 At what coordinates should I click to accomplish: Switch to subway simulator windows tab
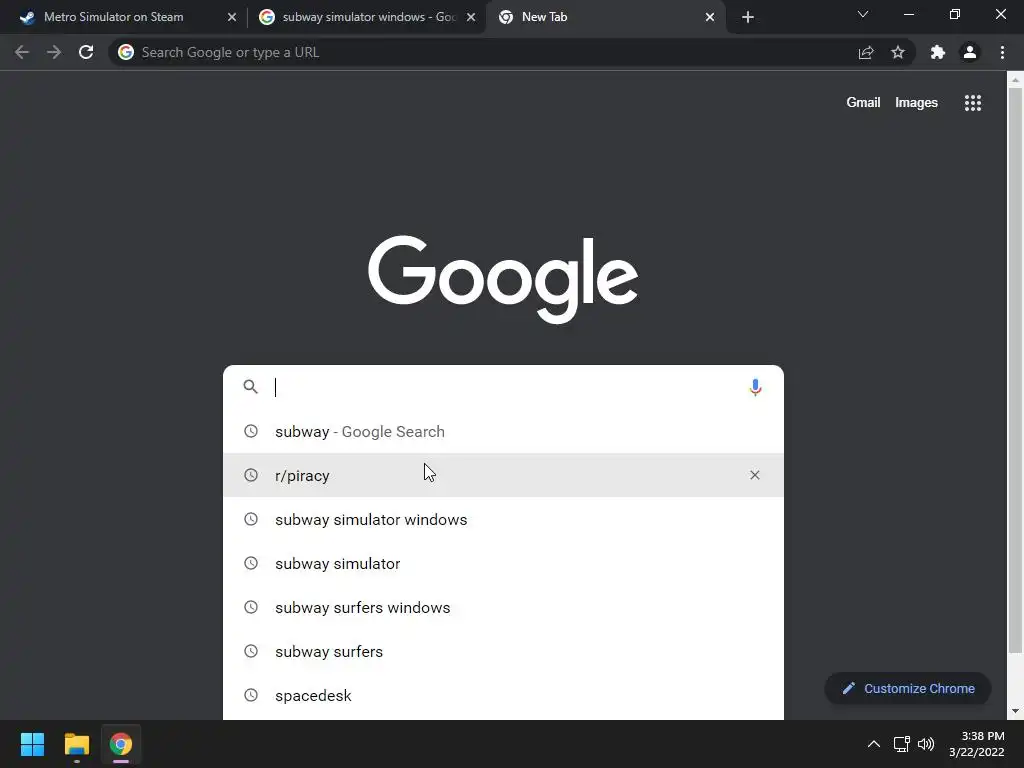click(367, 17)
